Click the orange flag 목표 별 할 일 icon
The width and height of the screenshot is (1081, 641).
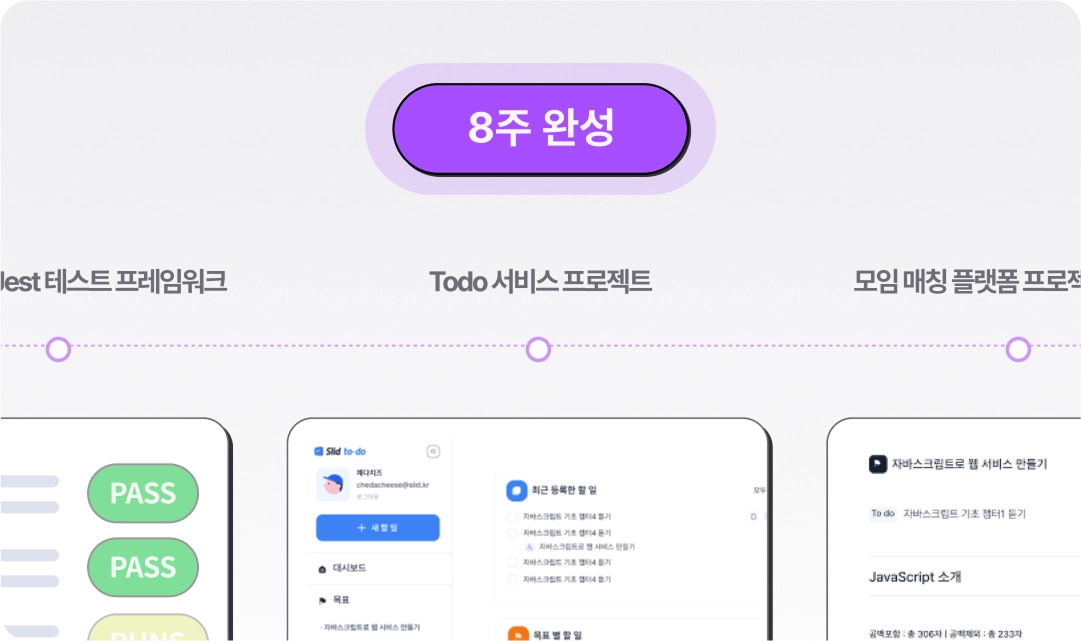518,634
